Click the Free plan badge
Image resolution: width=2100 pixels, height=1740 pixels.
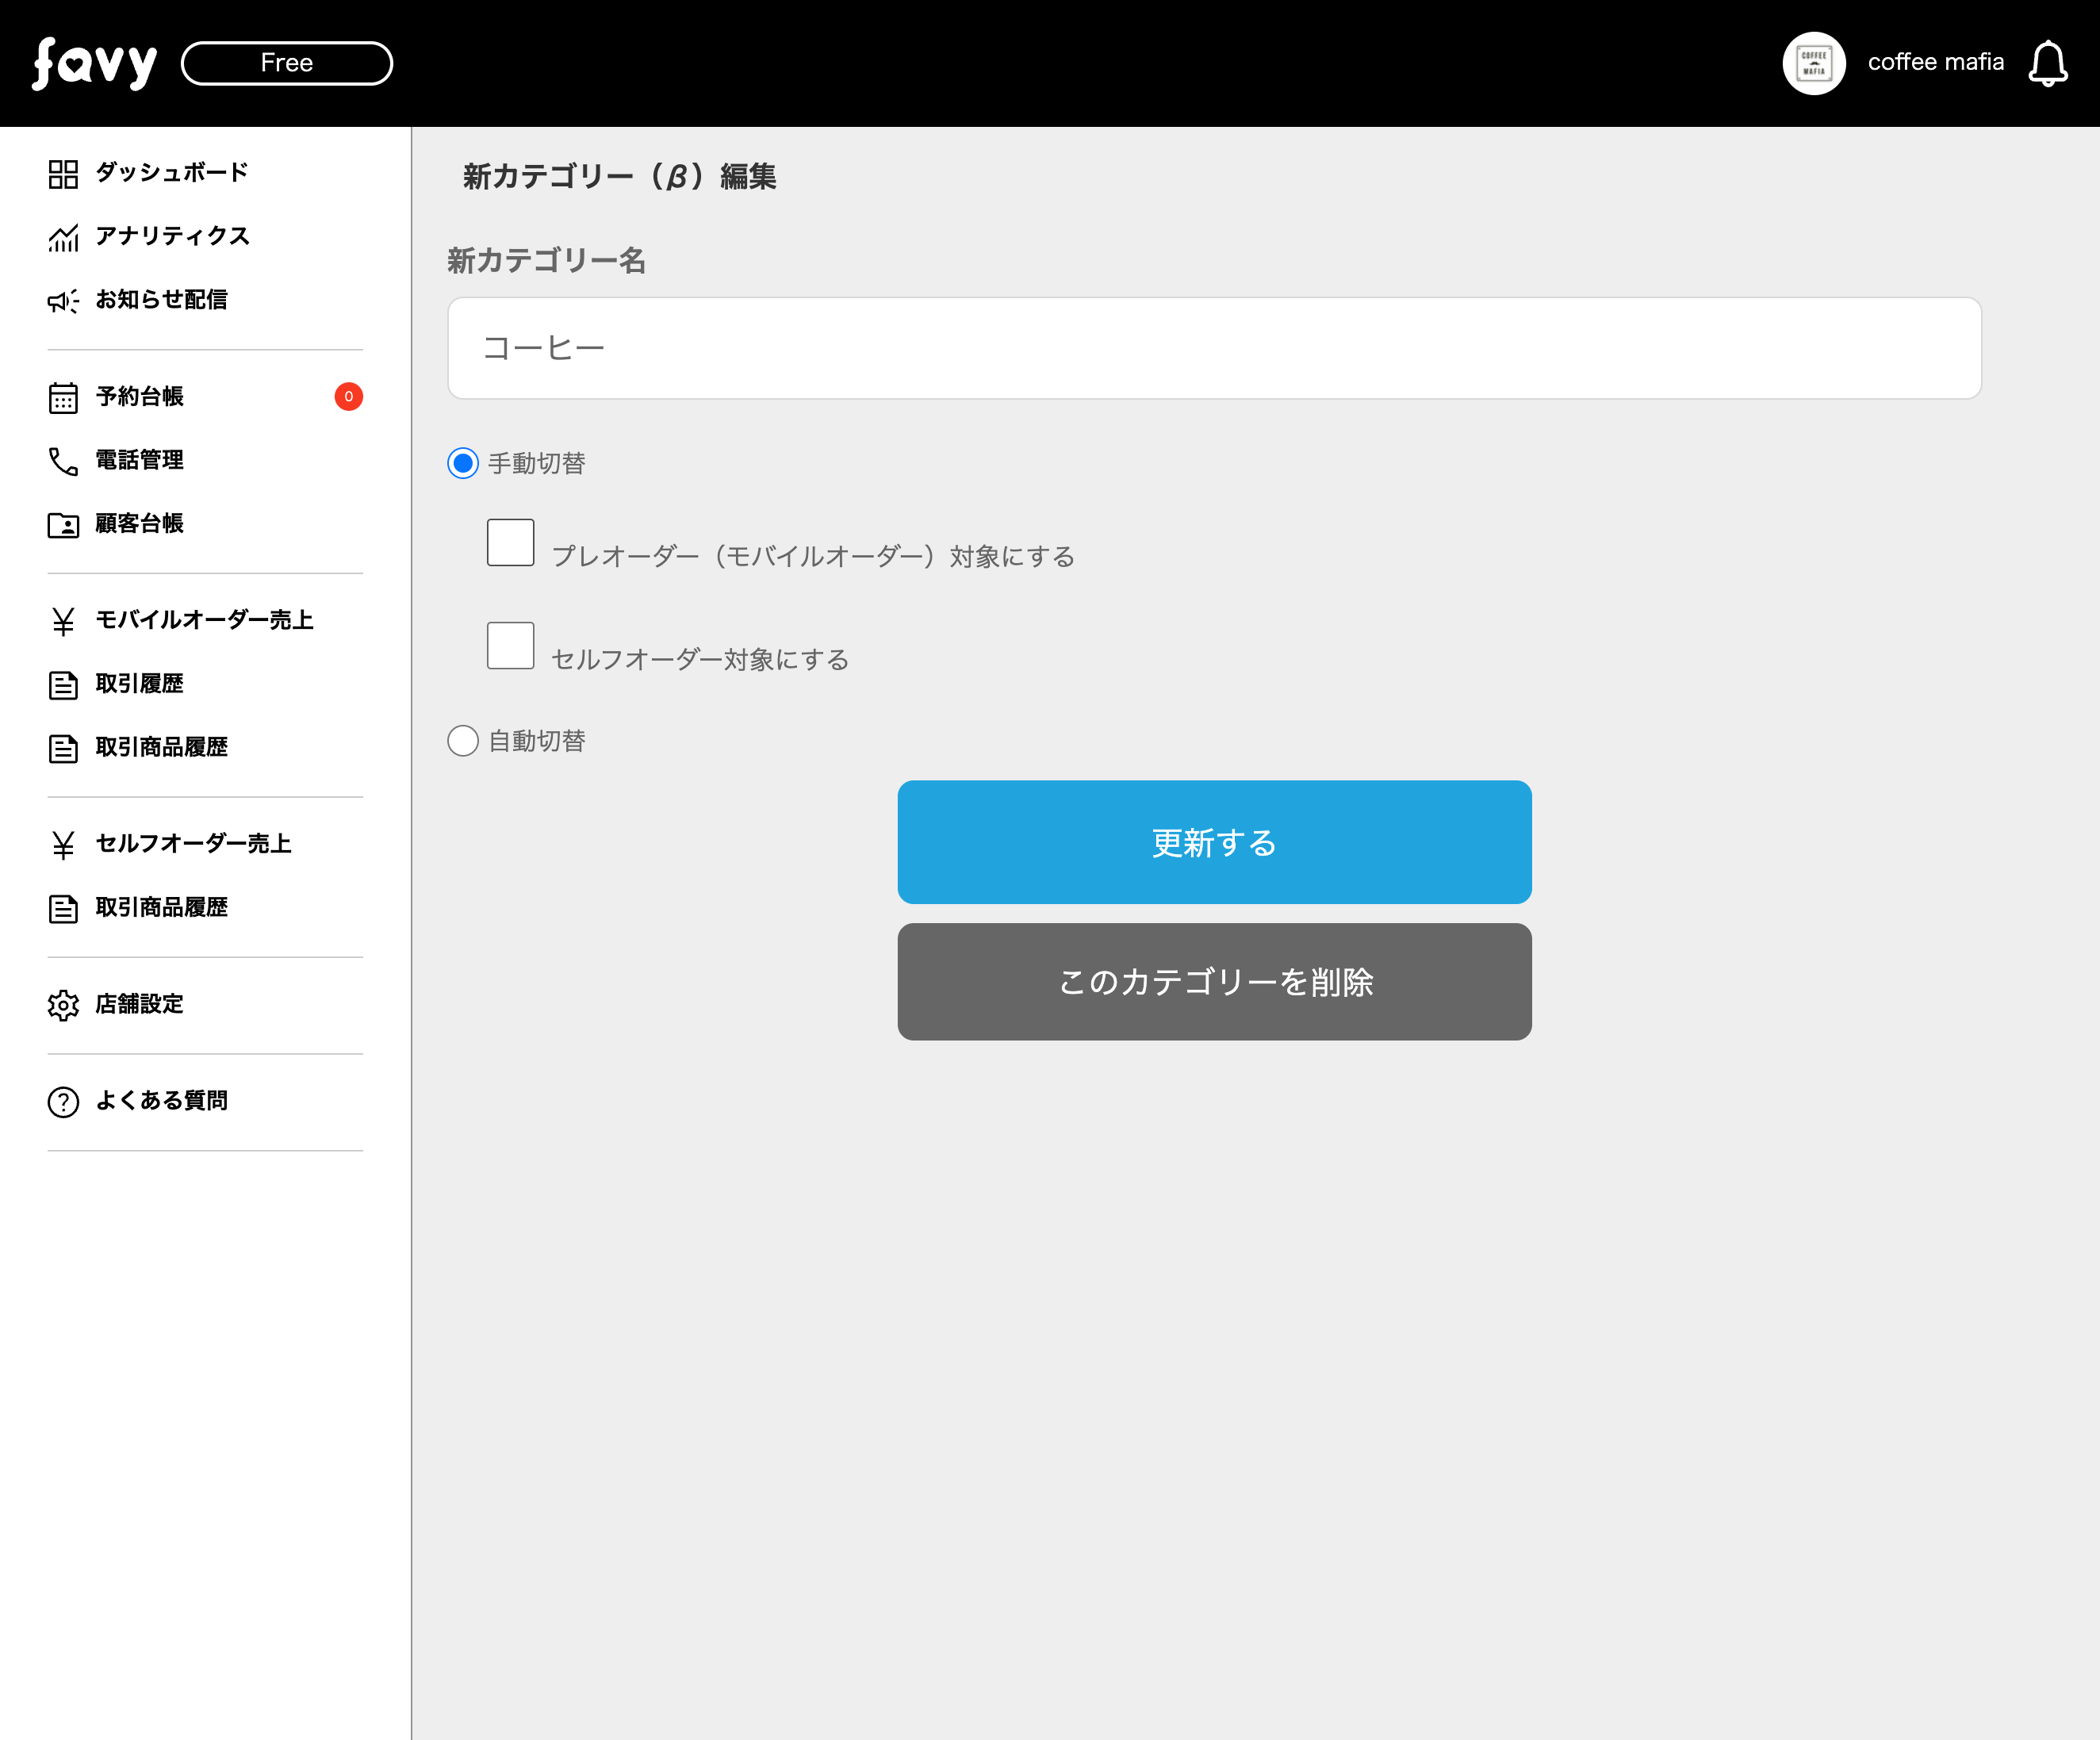point(287,64)
